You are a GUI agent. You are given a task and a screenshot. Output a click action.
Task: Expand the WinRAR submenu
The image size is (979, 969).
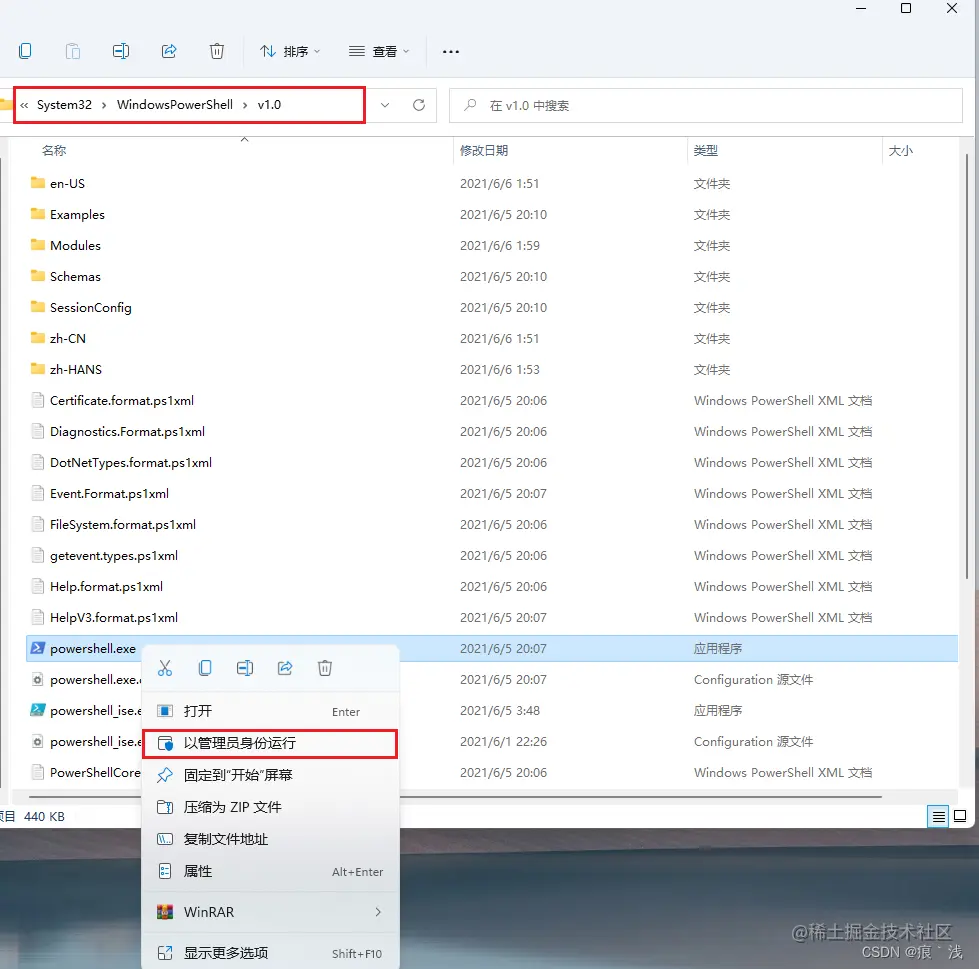click(x=270, y=912)
